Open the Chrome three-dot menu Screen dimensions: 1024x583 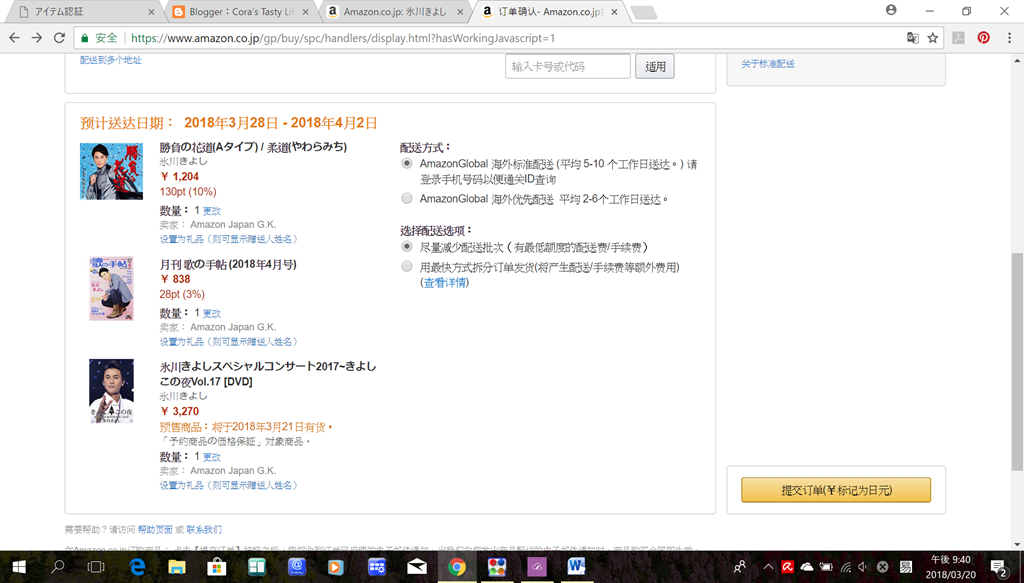click(x=1009, y=38)
